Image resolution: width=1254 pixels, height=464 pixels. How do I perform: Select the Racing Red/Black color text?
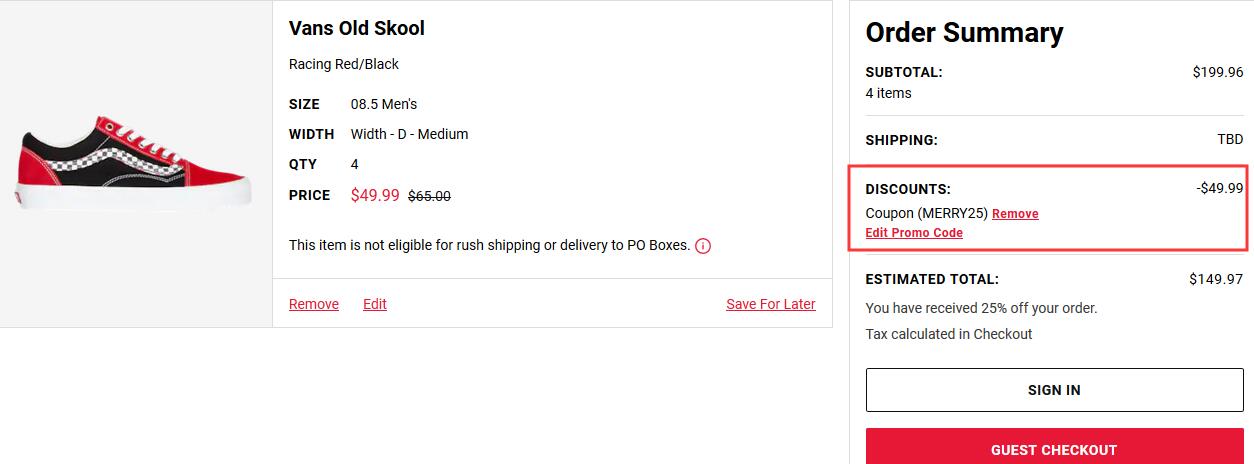pyautogui.click(x=344, y=64)
